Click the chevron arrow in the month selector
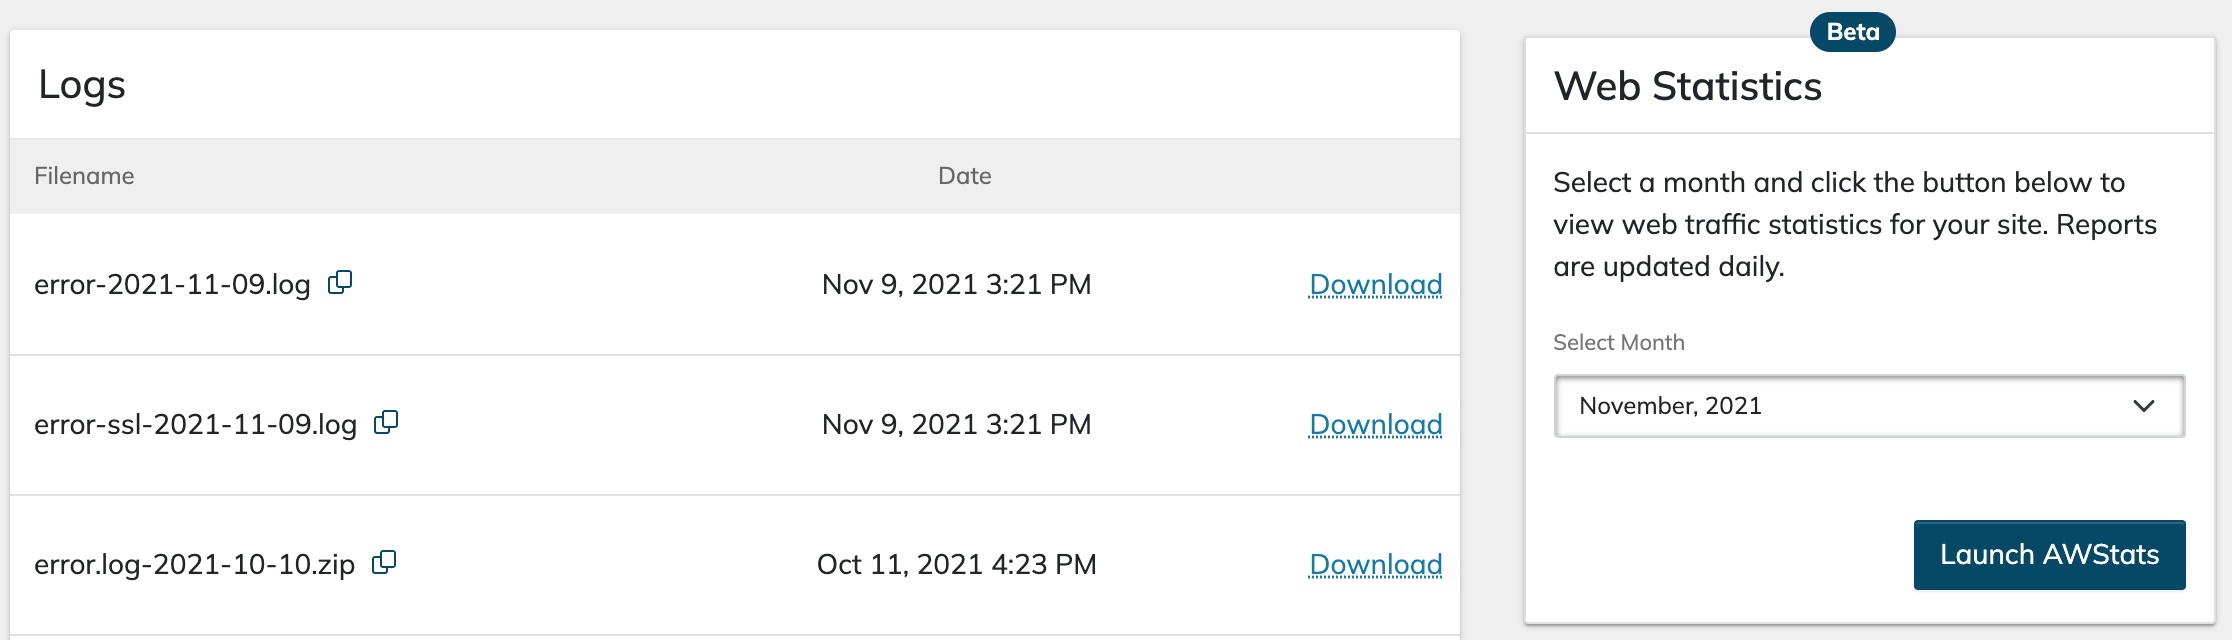Screen dimensions: 2232x640 pos(2143,406)
